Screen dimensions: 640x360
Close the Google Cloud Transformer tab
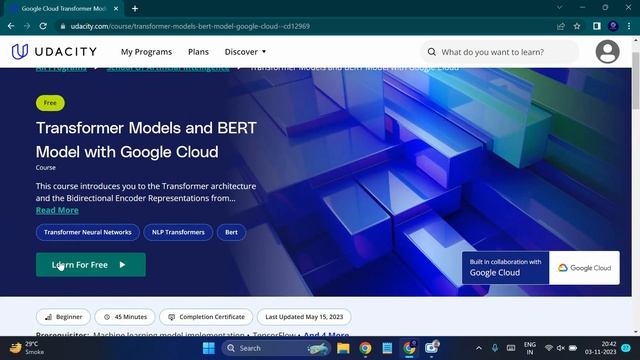[x=116, y=8]
